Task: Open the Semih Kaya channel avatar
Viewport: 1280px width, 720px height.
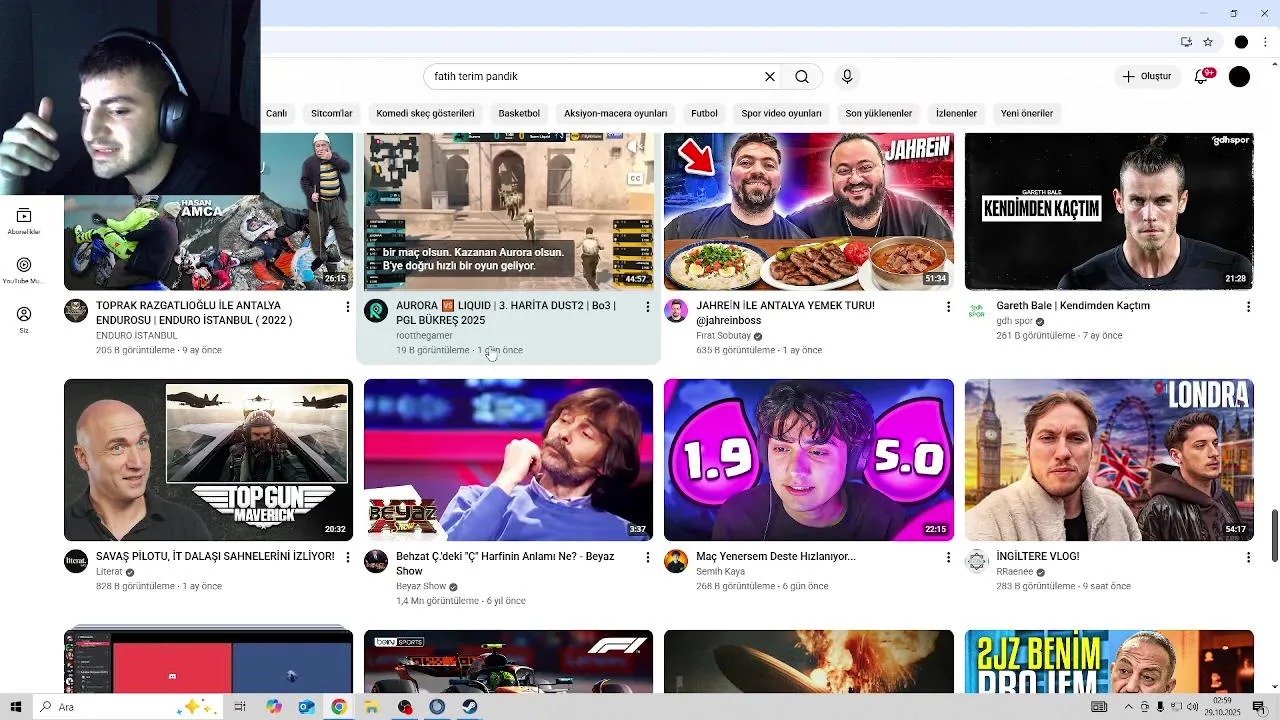Action: click(676, 561)
